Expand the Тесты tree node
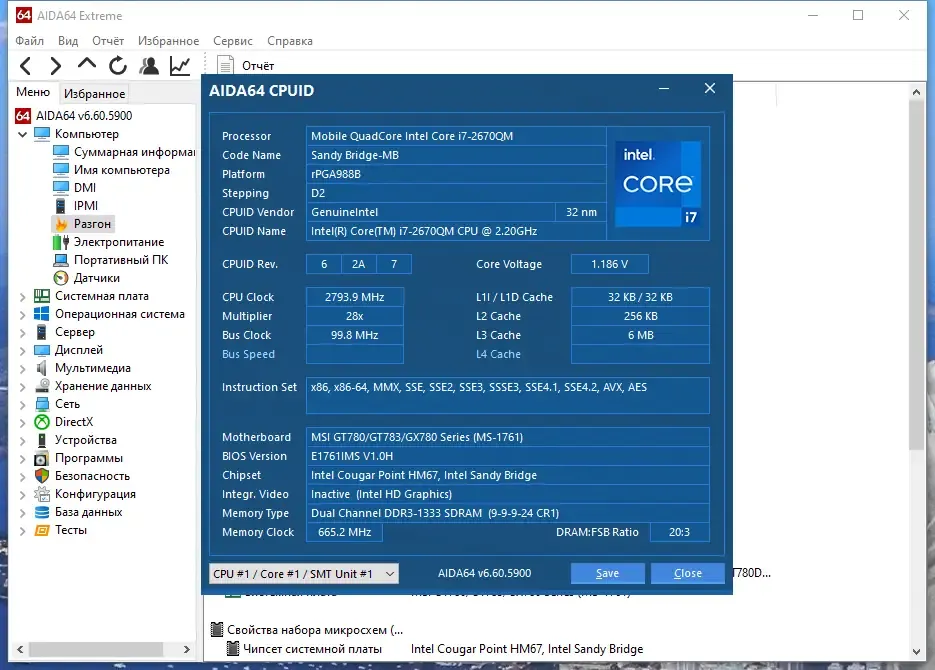The image size is (935, 670). tap(23, 531)
